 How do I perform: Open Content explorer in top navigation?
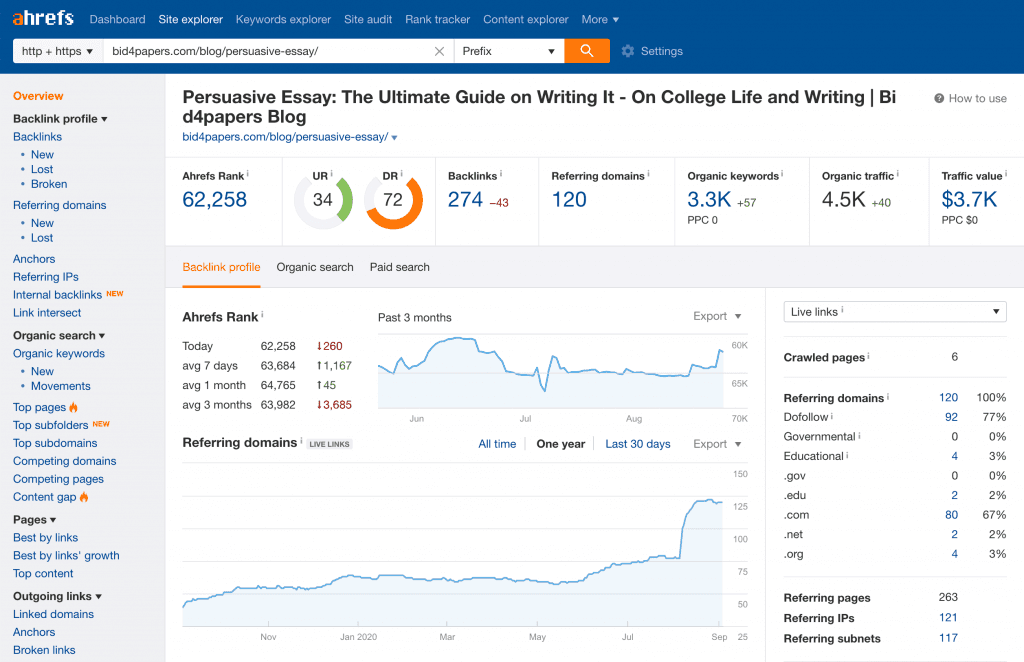point(526,20)
